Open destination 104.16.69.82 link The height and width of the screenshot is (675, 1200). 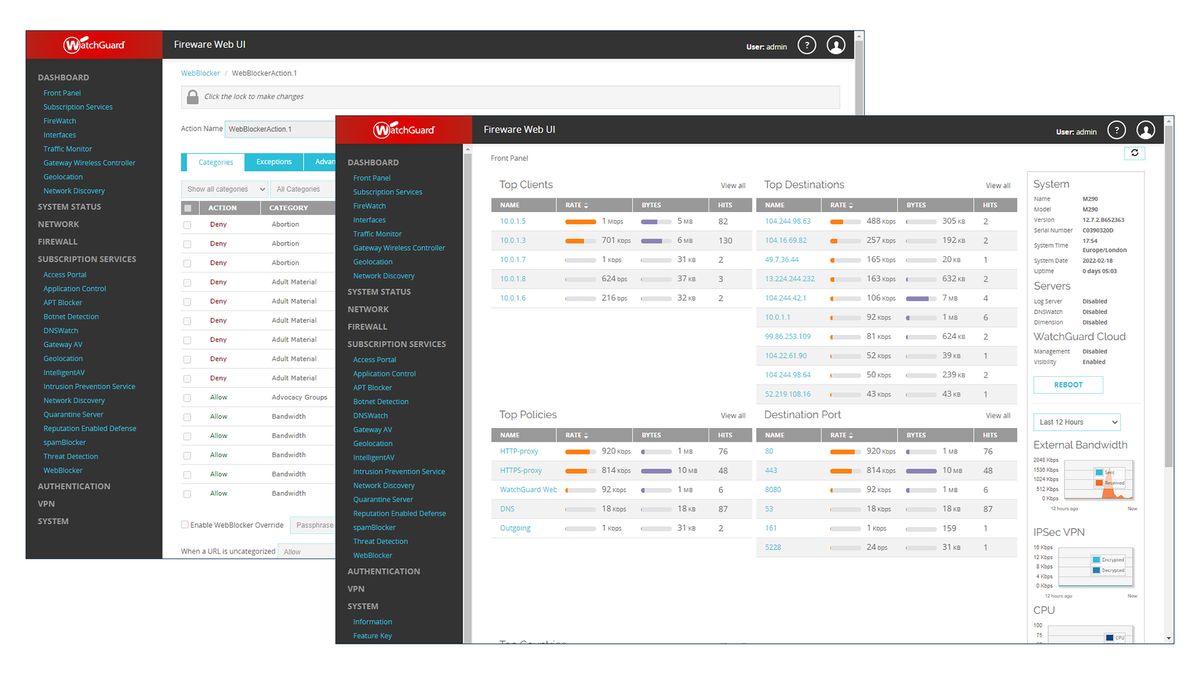click(786, 240)
